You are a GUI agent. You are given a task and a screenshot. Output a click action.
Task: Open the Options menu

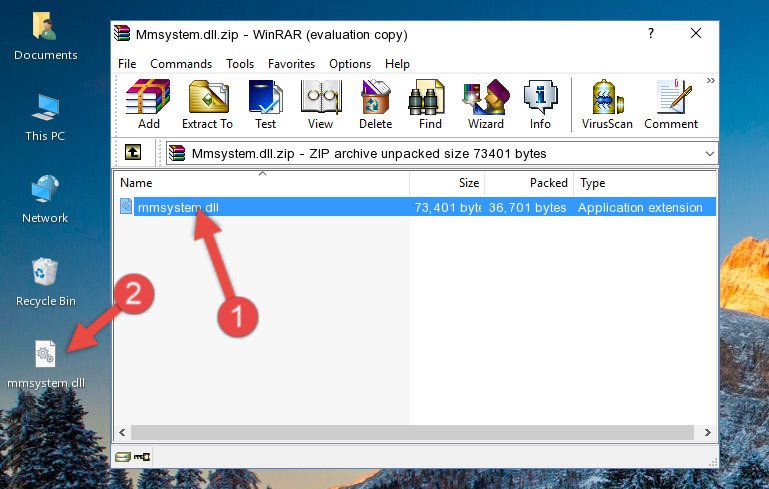[x=350, y=64]
